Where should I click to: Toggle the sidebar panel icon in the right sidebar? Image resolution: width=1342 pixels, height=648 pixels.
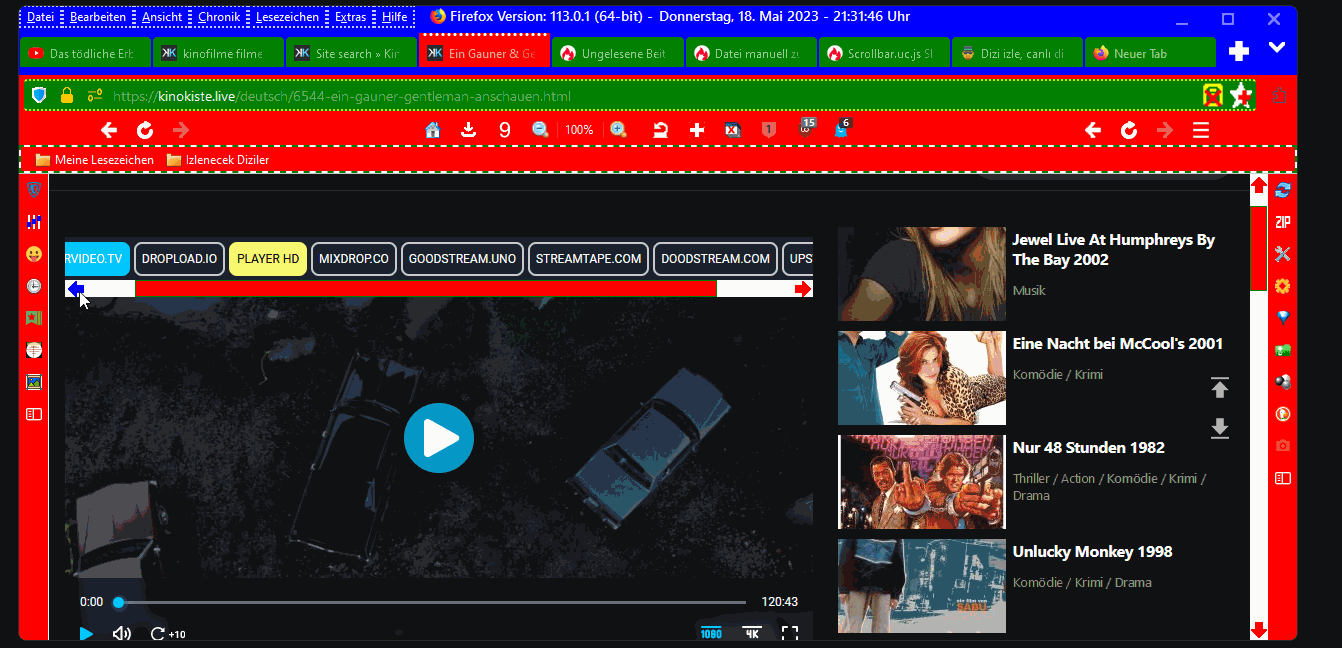point(1283,477)
